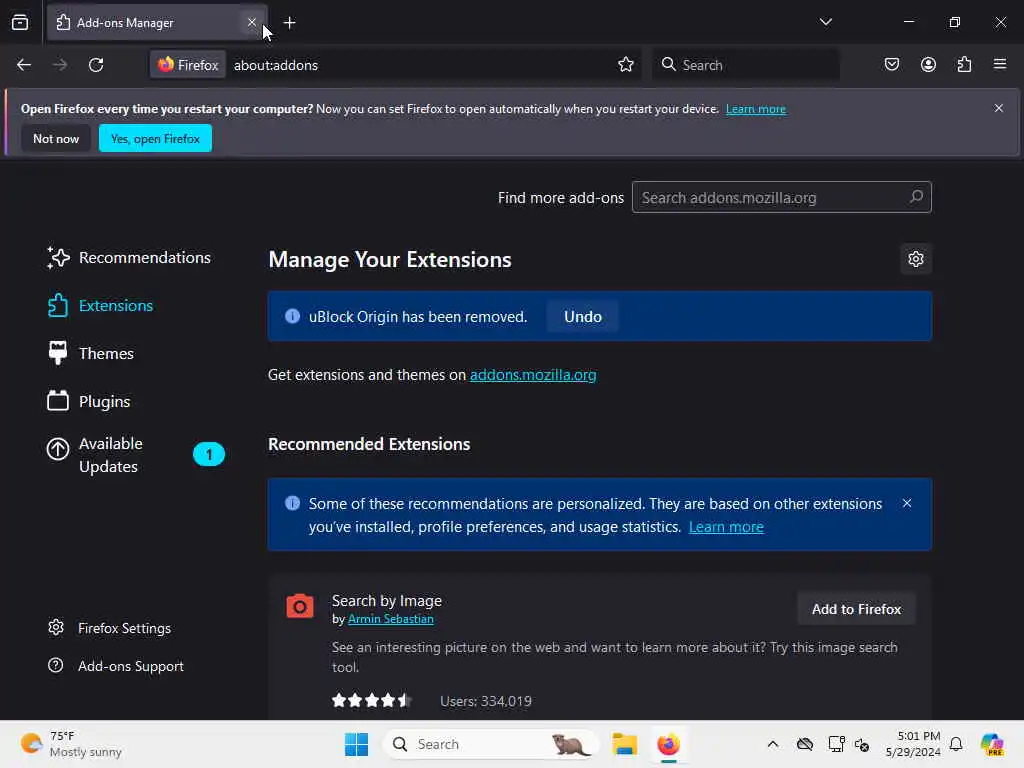Open the clock and date flyout
This screenshot has width=1024, height=768.
pos(913,744)
